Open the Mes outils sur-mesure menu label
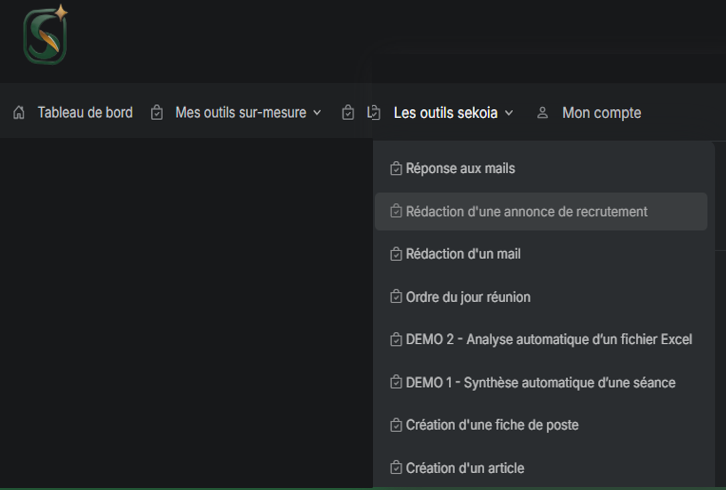Image resolution: width=726 pixels, height=490 pixels. 240,113
